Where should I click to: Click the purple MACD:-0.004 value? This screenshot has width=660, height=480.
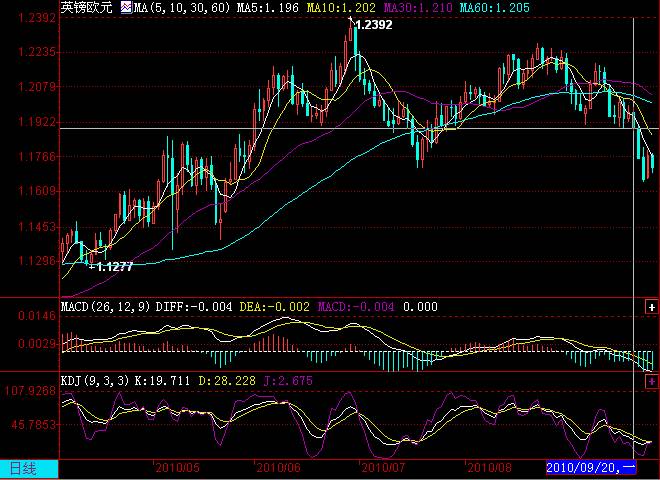356,307
